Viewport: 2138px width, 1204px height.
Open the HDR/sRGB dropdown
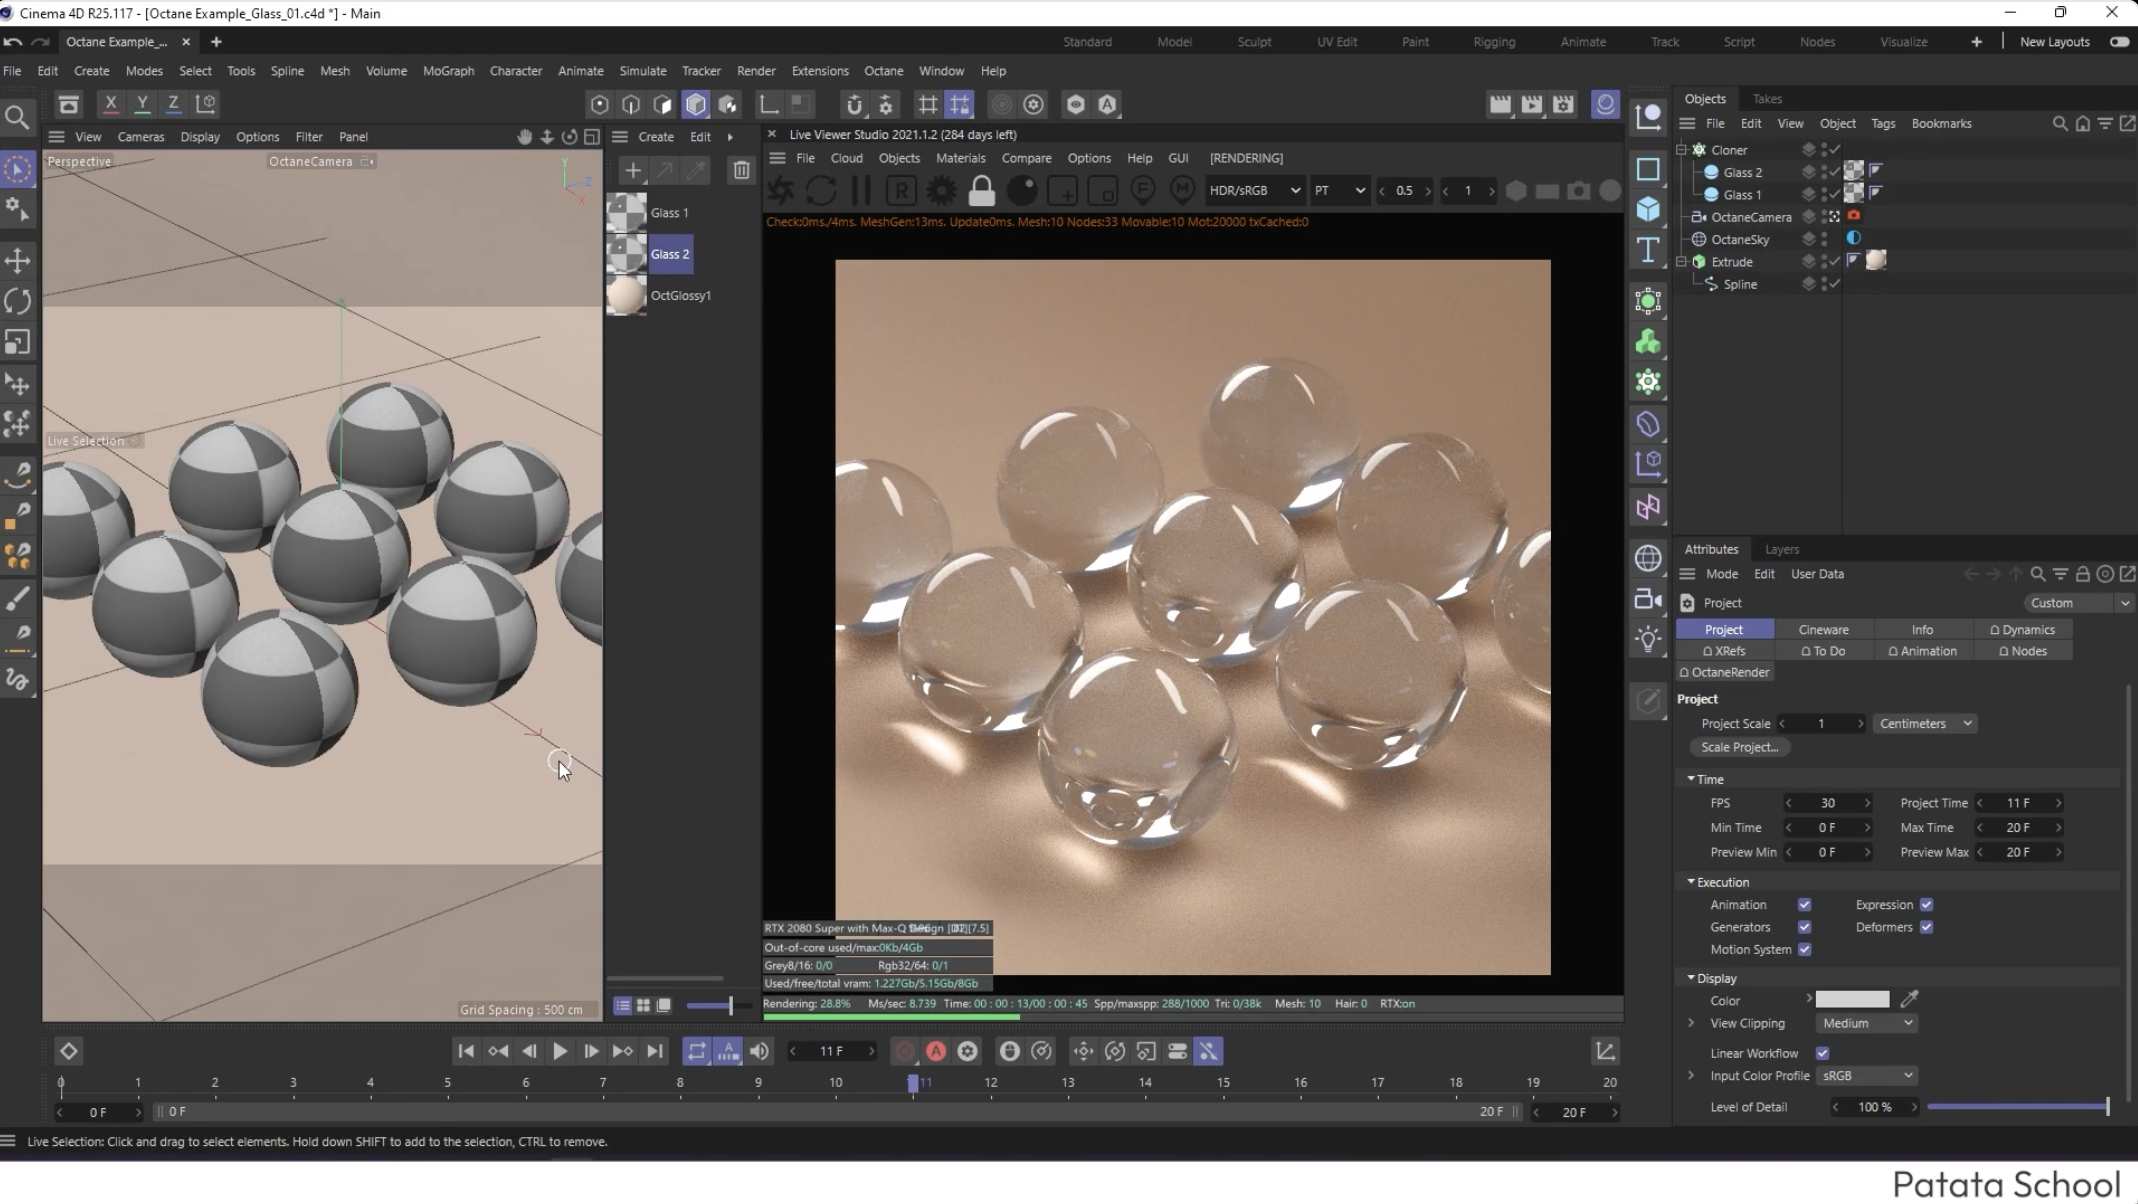(x=1254, y=190)
